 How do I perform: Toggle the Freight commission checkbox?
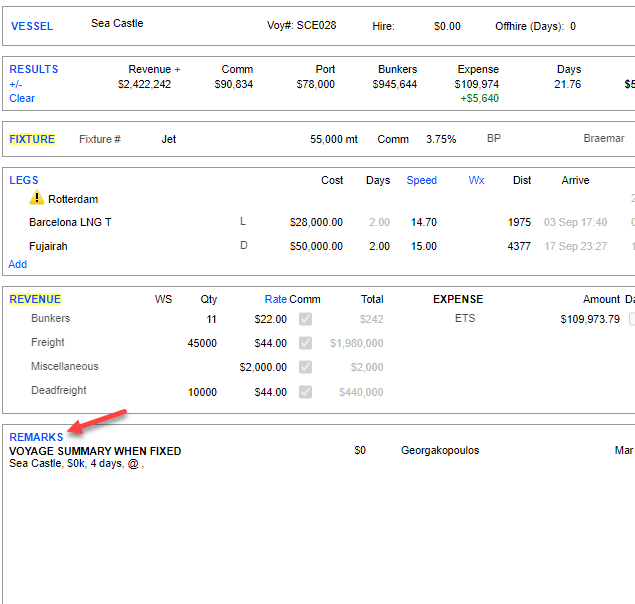tap(306, 343)
